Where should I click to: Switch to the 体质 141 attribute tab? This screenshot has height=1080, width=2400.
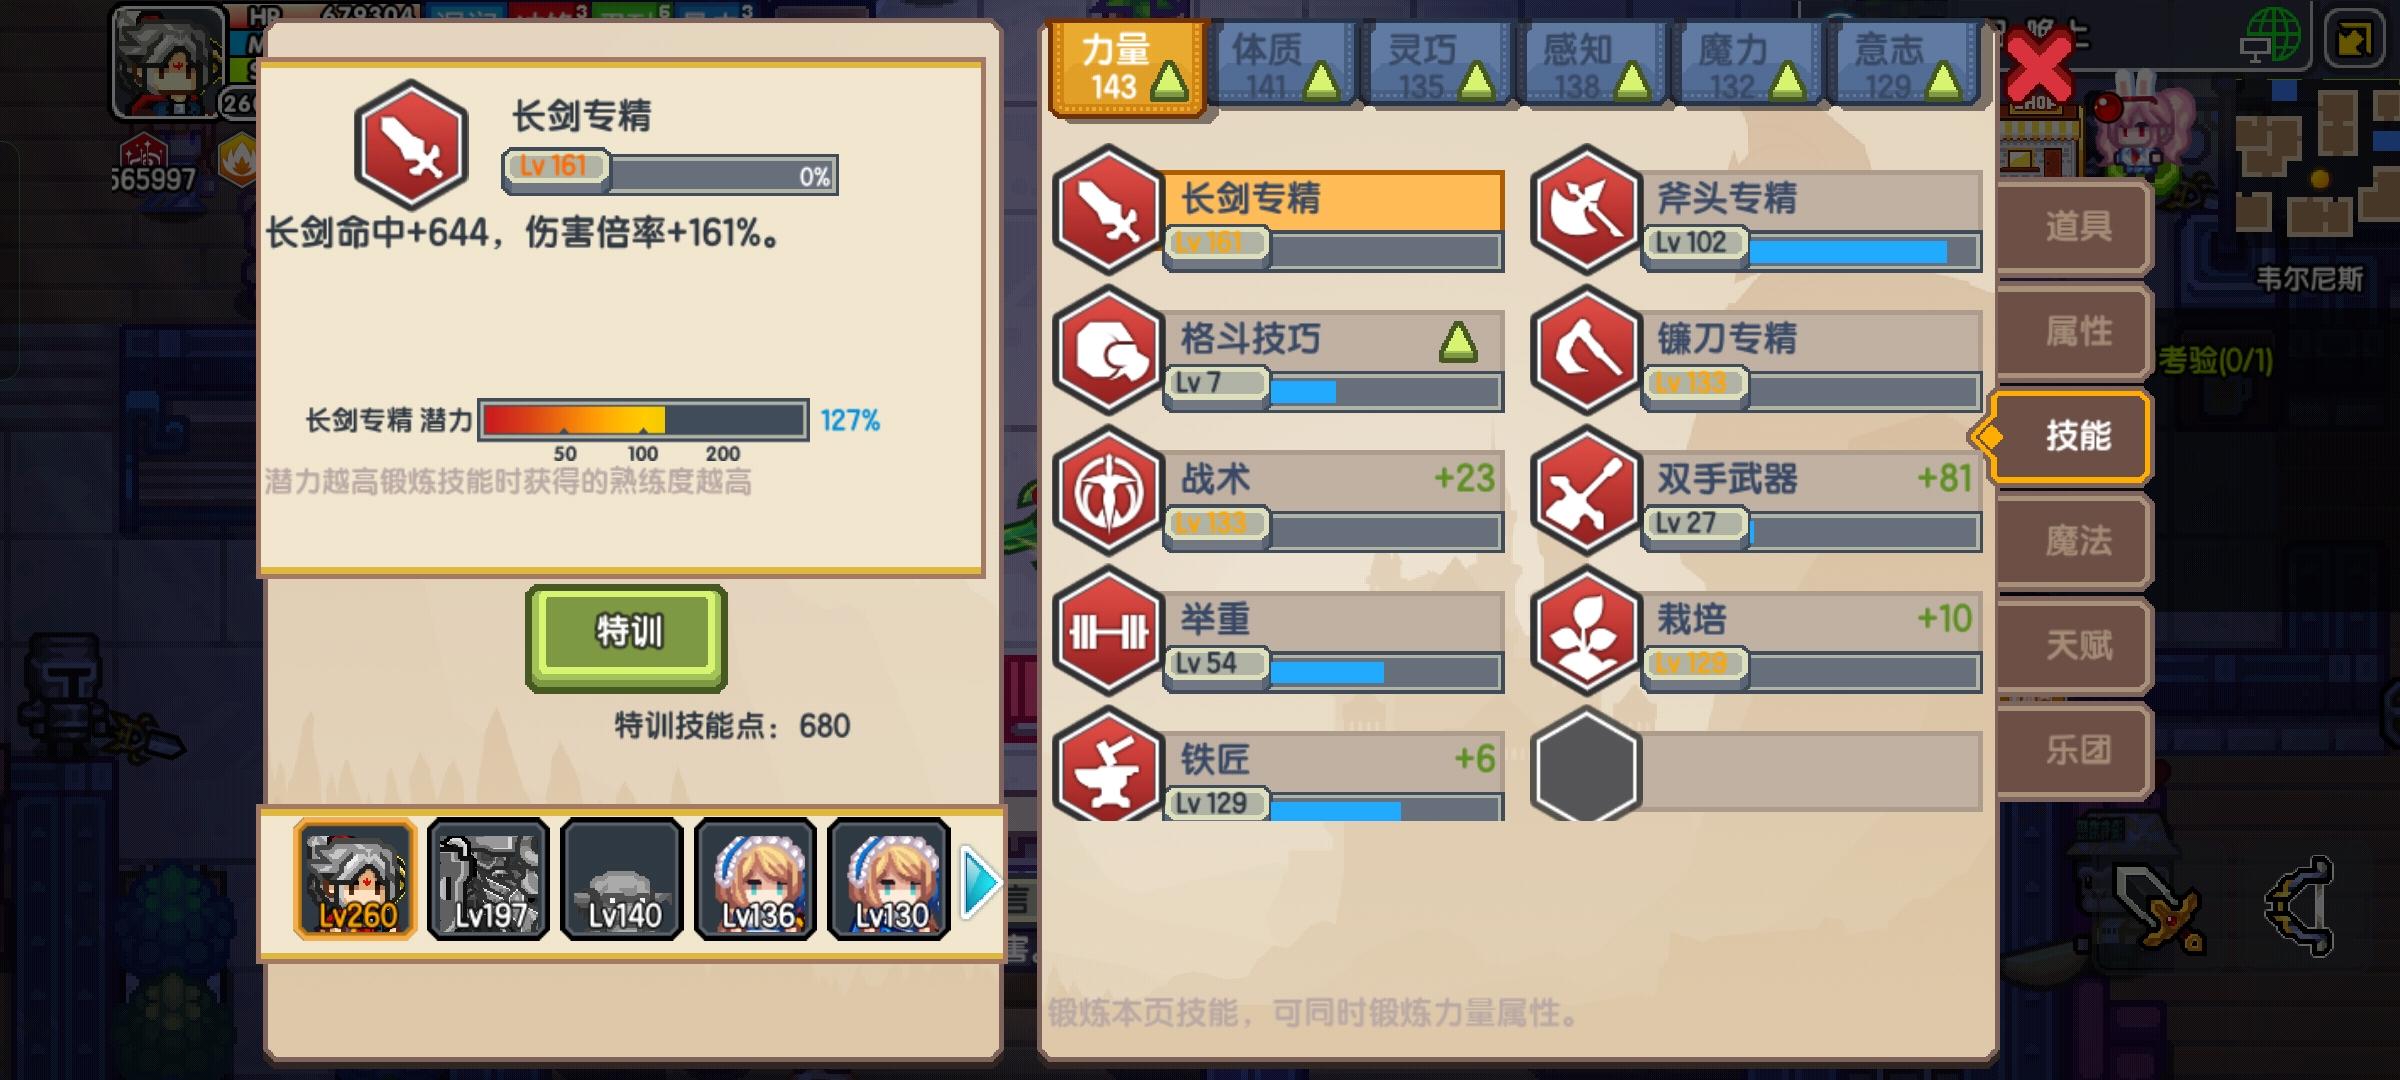(x=1281, y=66)
